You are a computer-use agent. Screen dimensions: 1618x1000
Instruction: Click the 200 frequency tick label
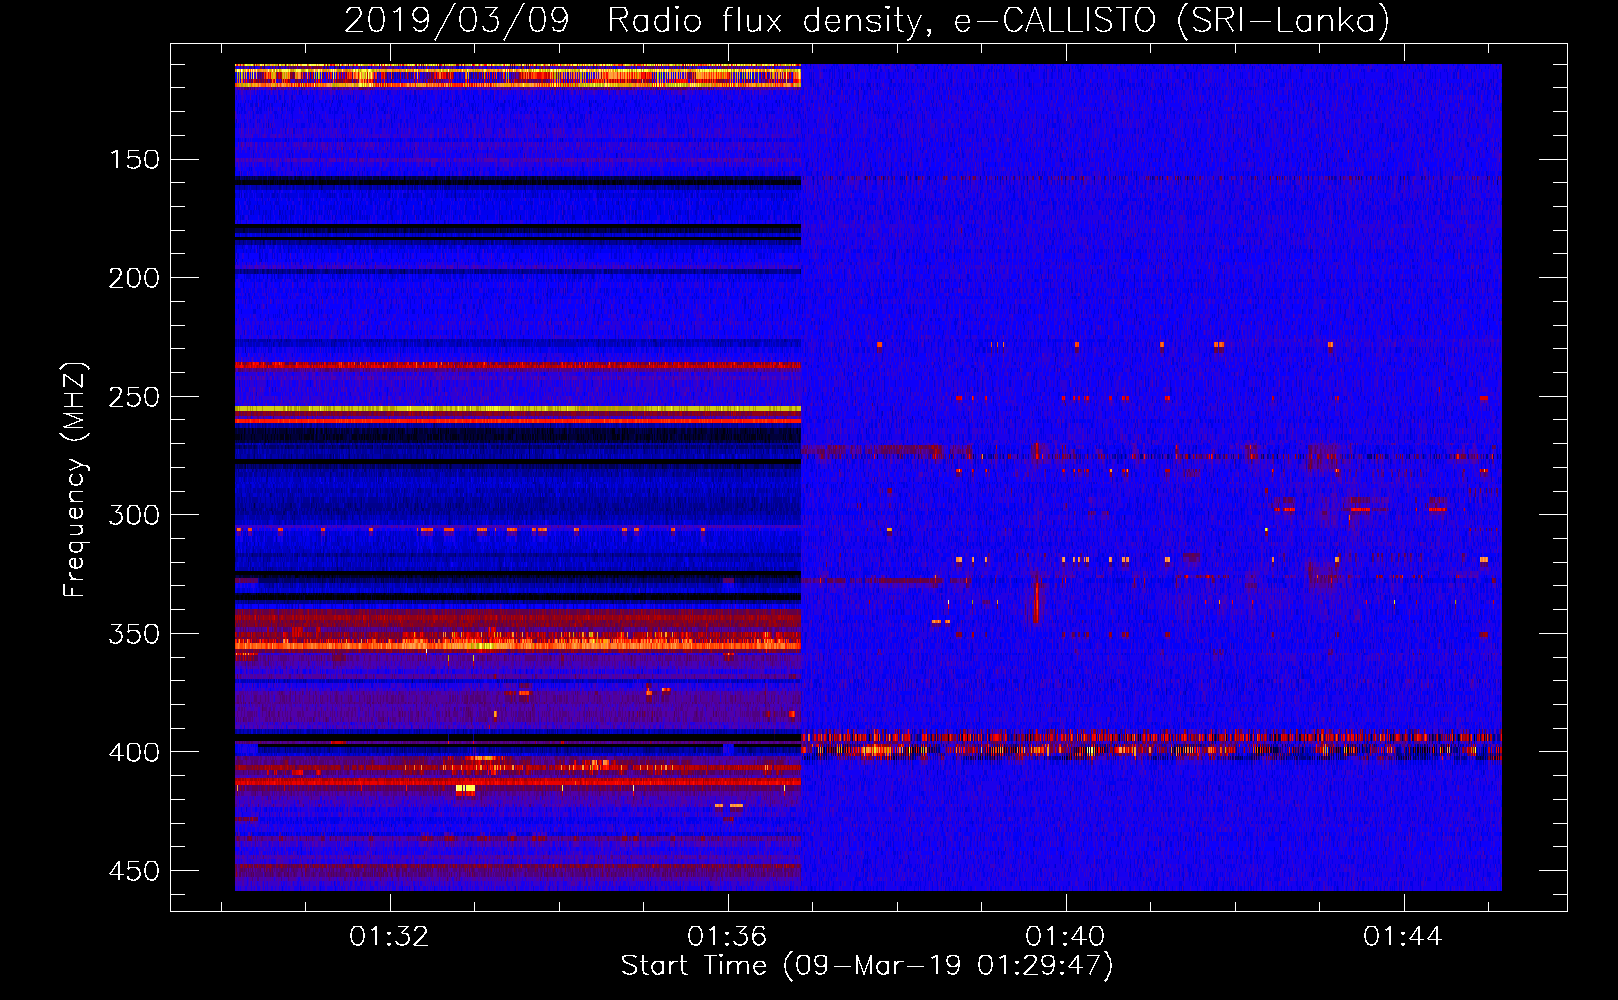(134, 278)
